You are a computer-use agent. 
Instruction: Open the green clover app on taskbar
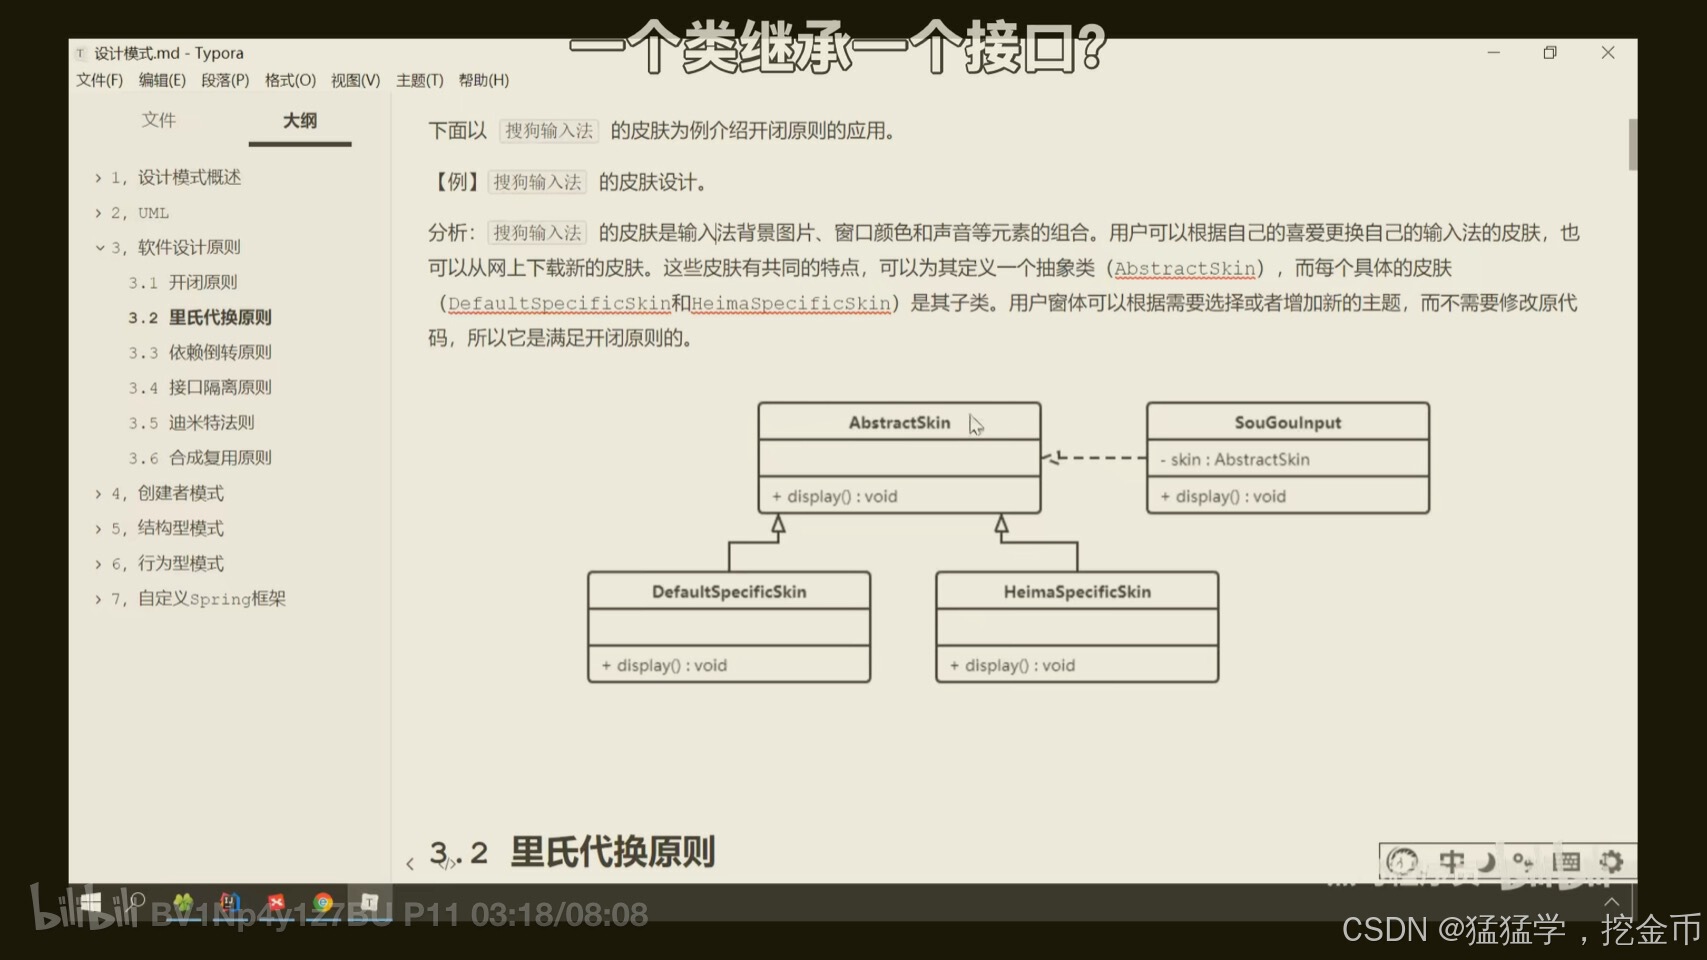[183, 903]
